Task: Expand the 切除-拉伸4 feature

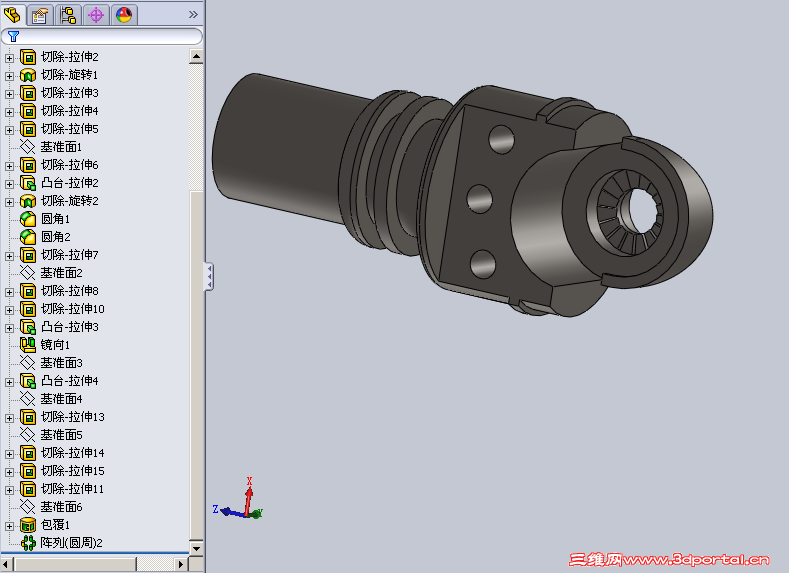Action: [9, 112]
